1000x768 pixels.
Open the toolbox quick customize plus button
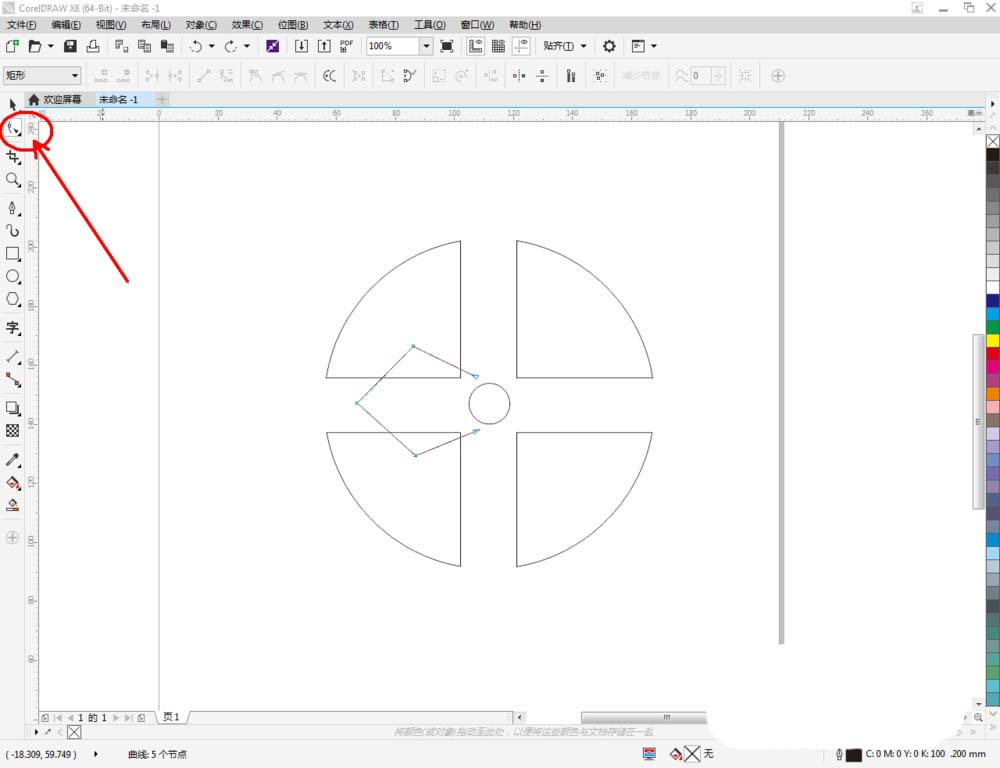click(x=12, y=538)
